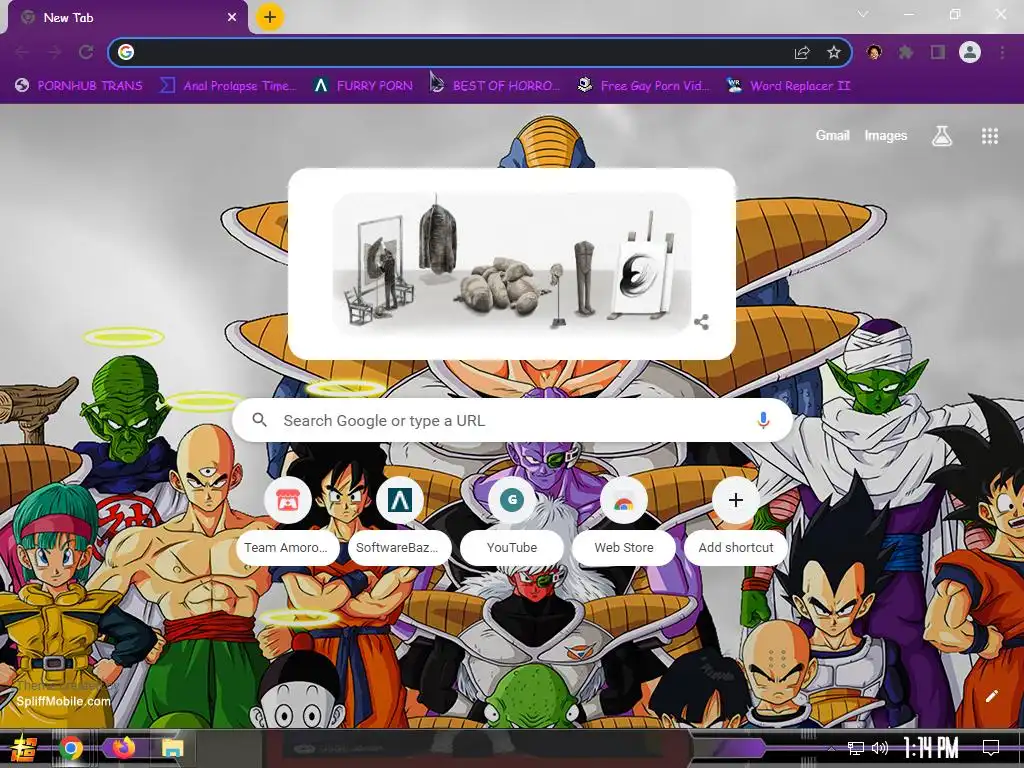Close the New Tab tab
Screen dimensions: 1024x768
232,18
